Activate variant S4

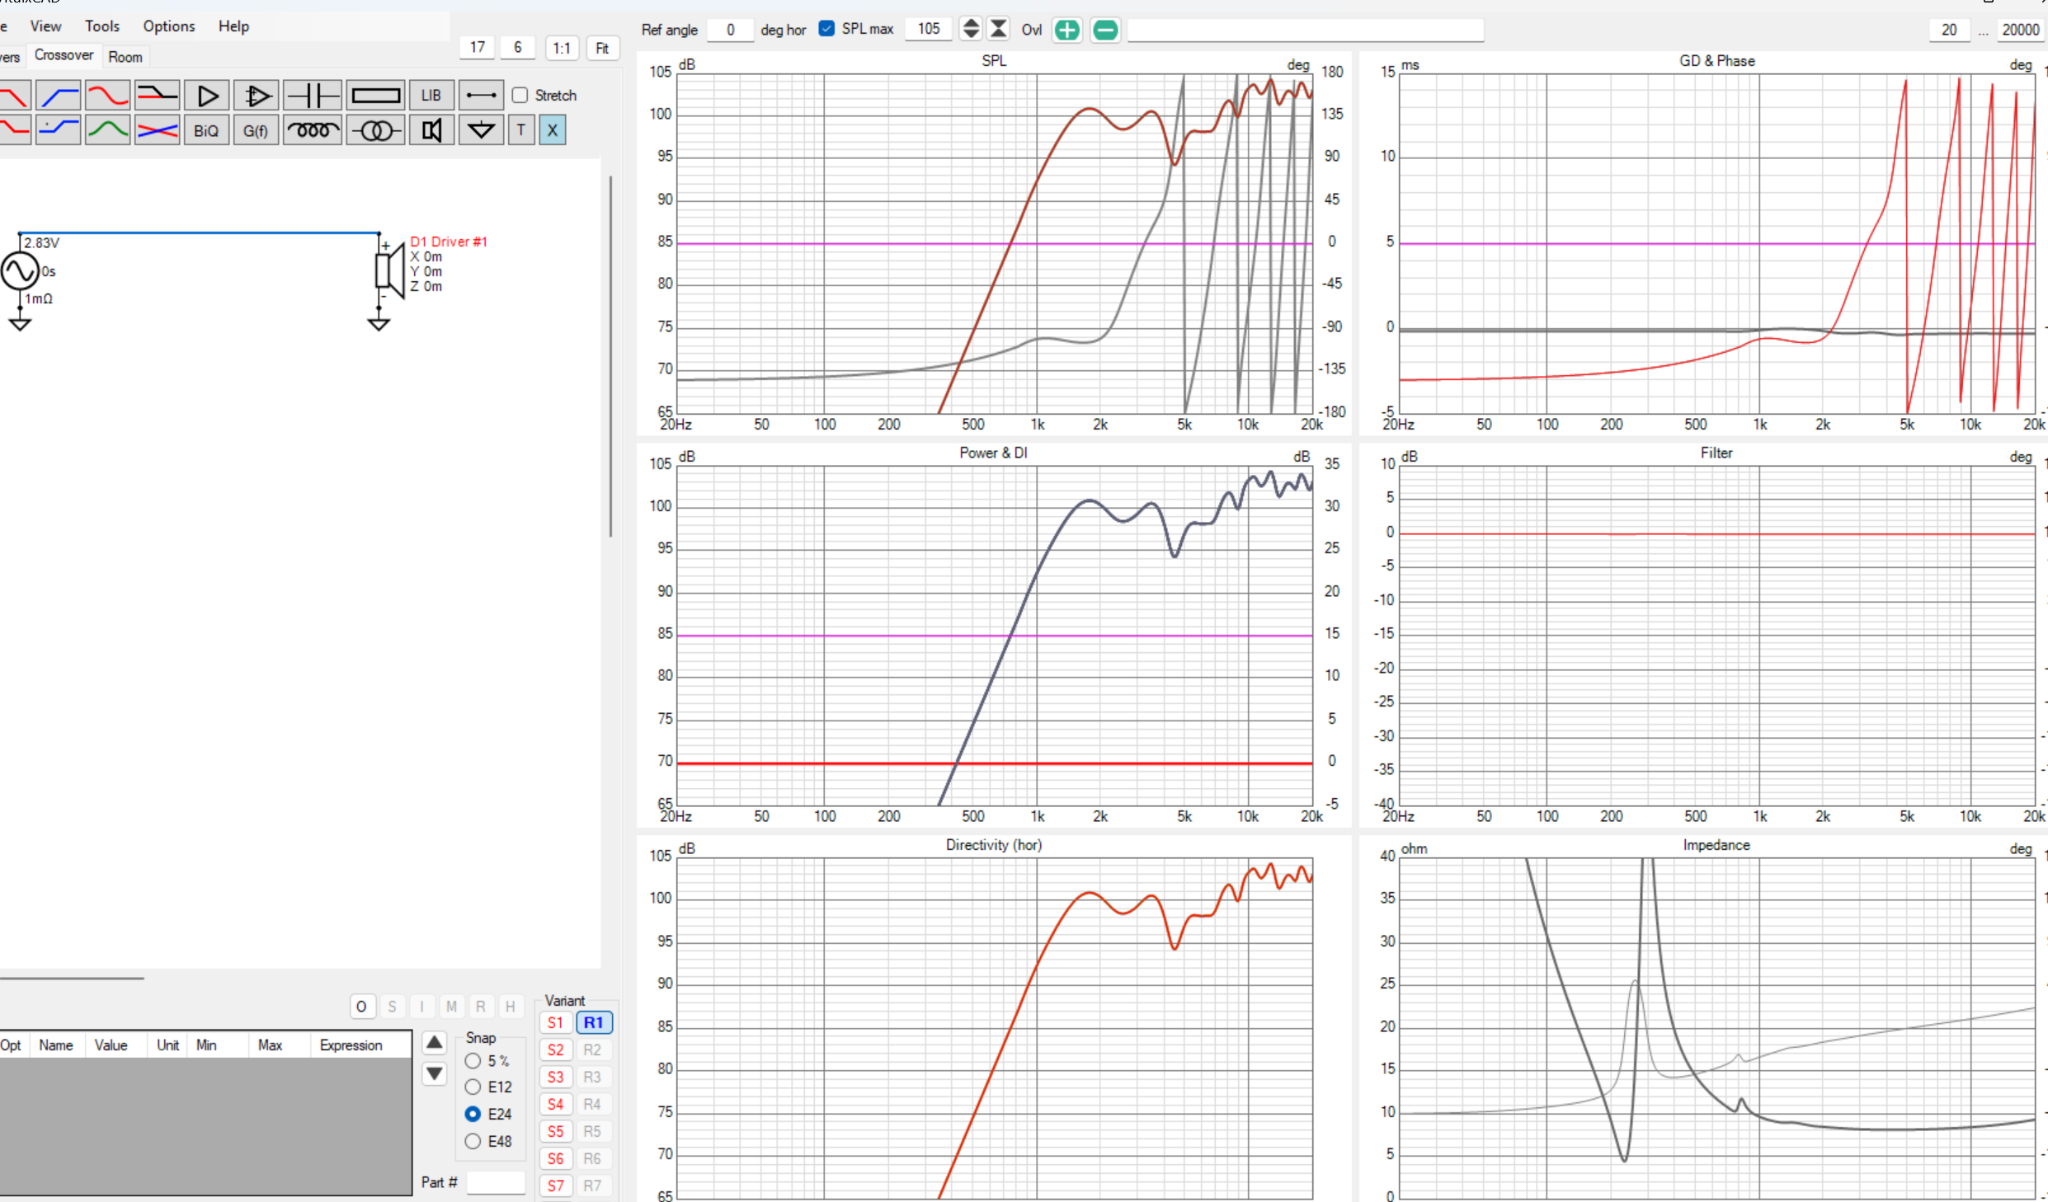[556, 1104]
